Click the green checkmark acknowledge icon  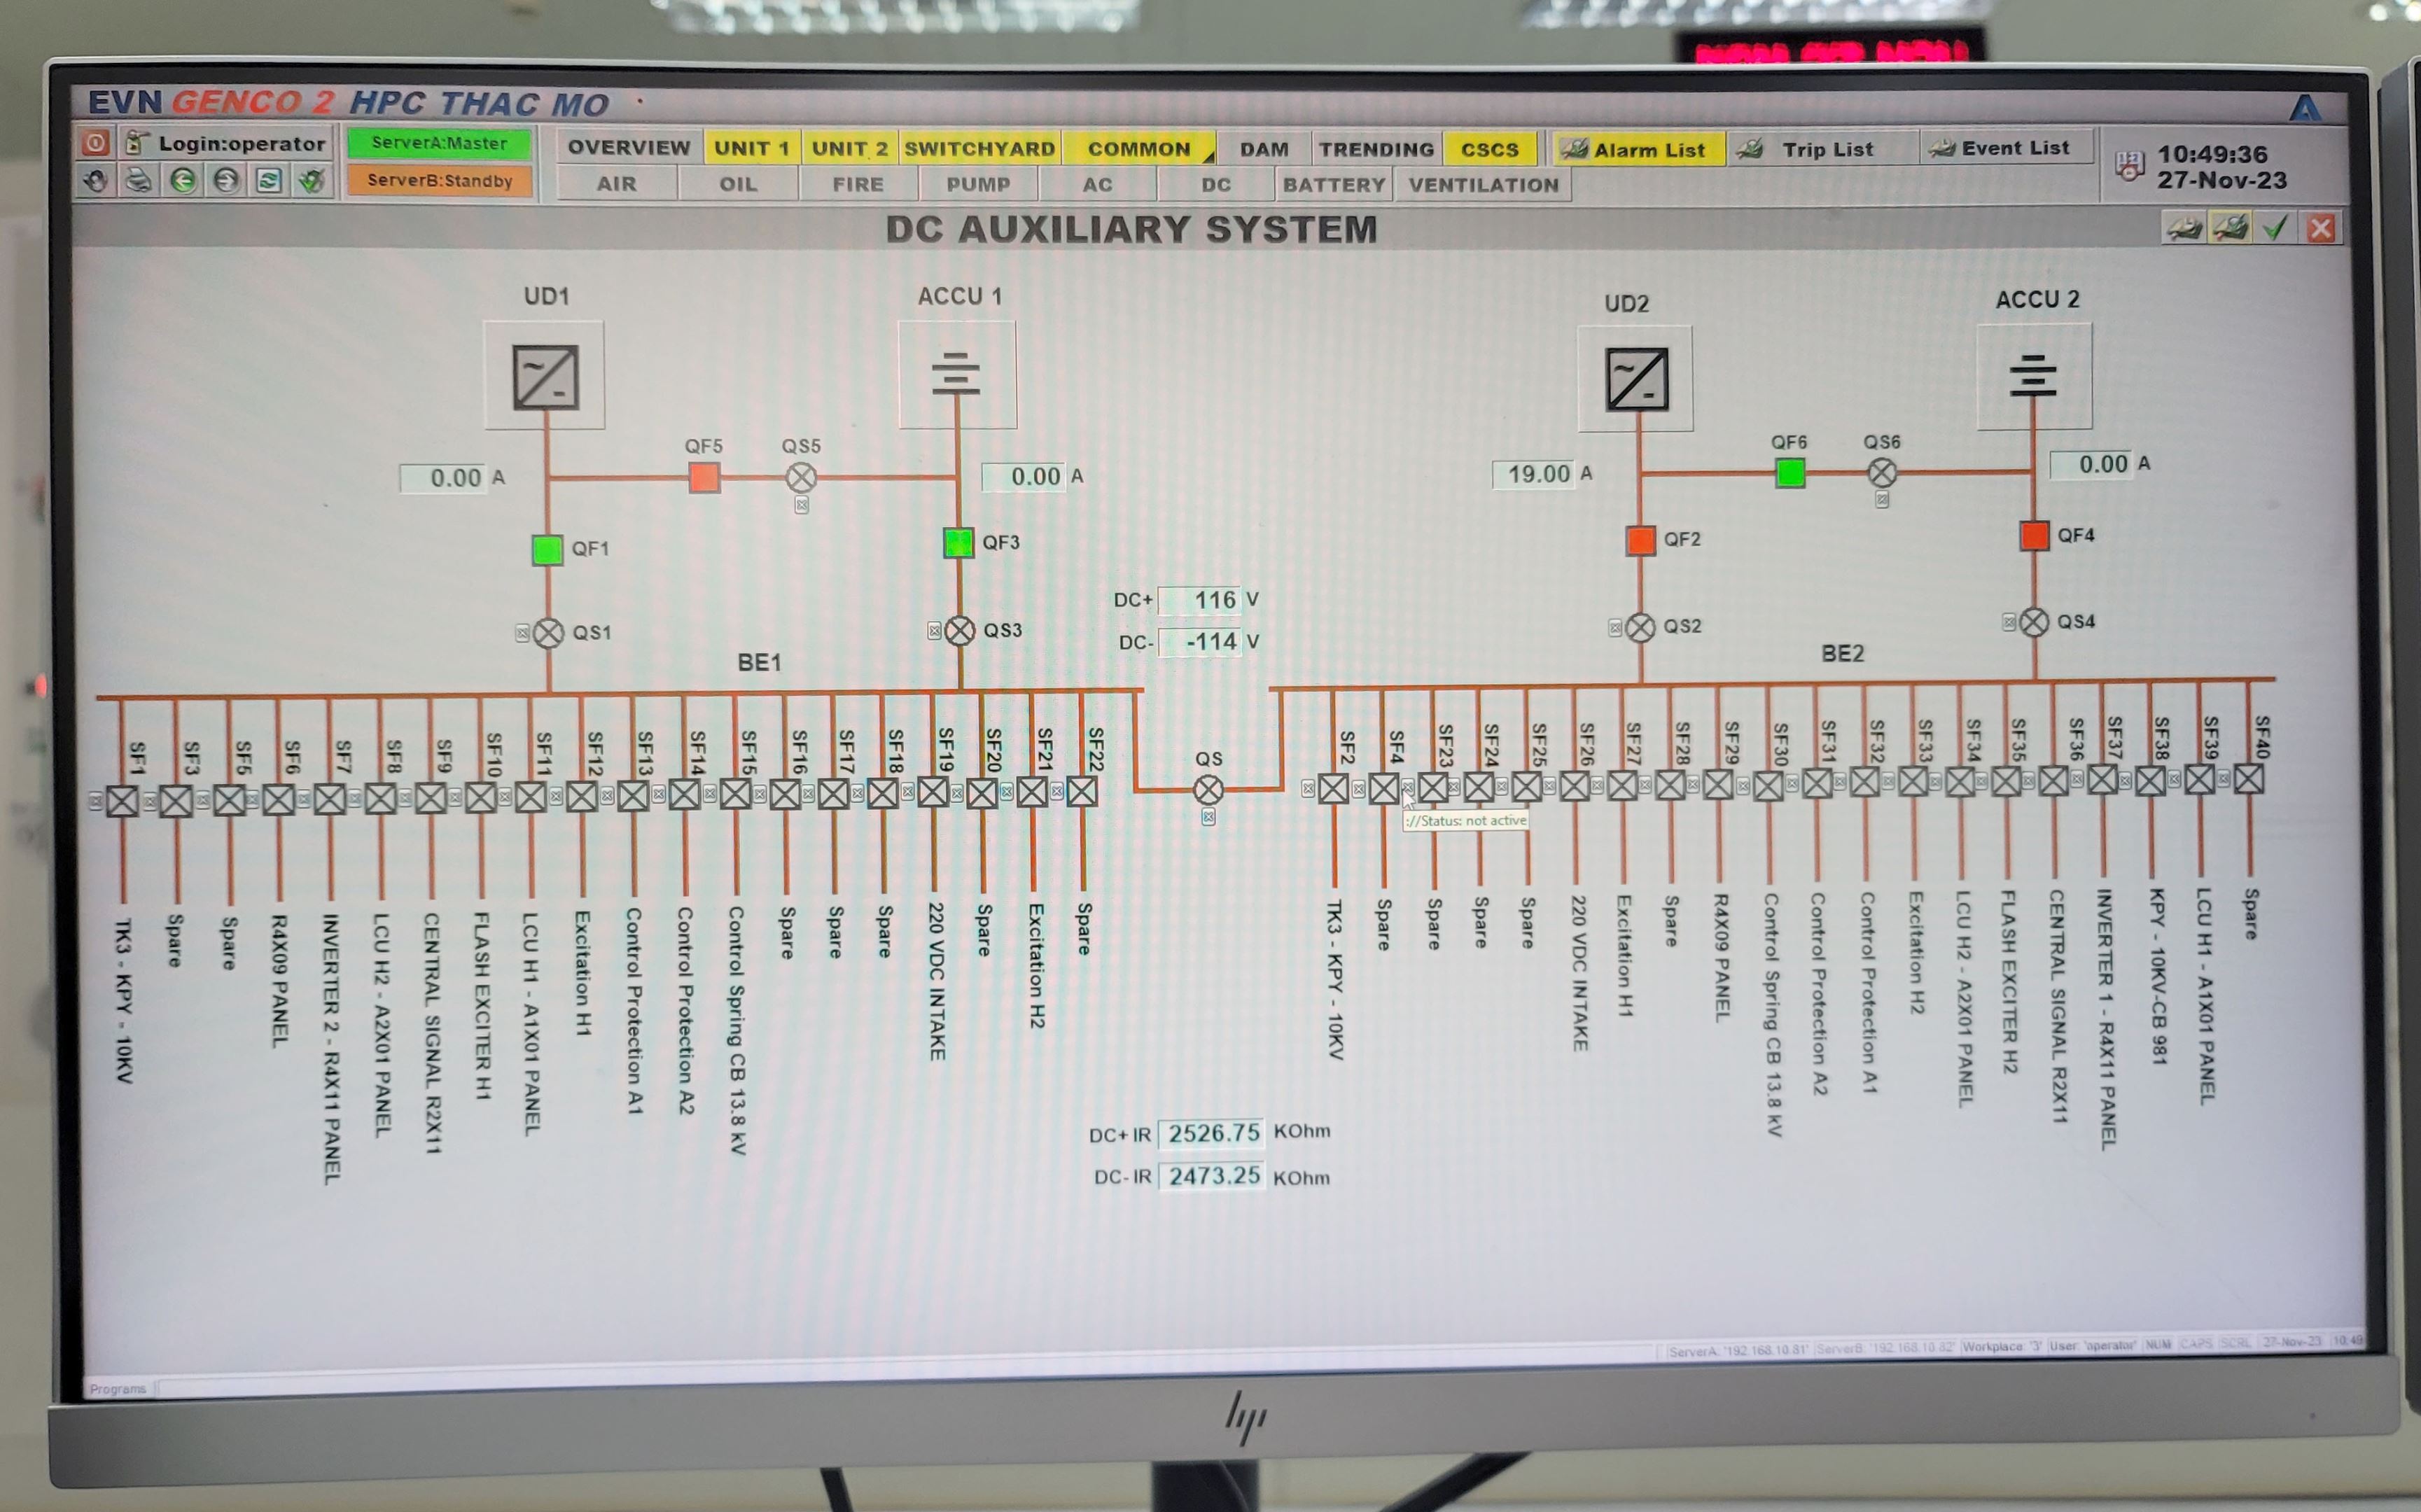pos(2276,229)
